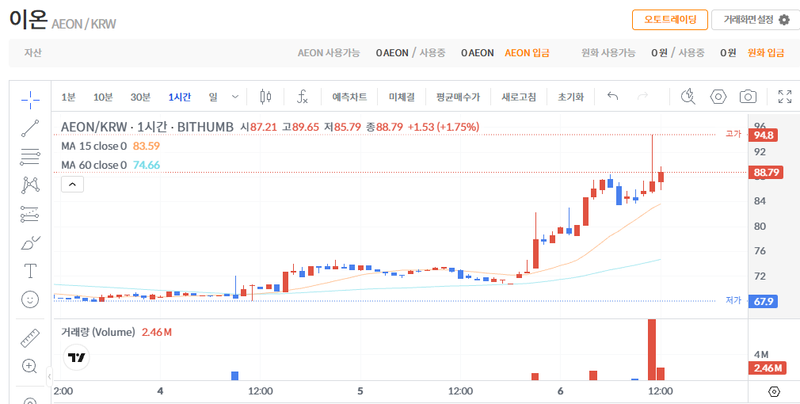Expand the time interval dropdown arrow

pyautogui.click(x=235, y=96)
